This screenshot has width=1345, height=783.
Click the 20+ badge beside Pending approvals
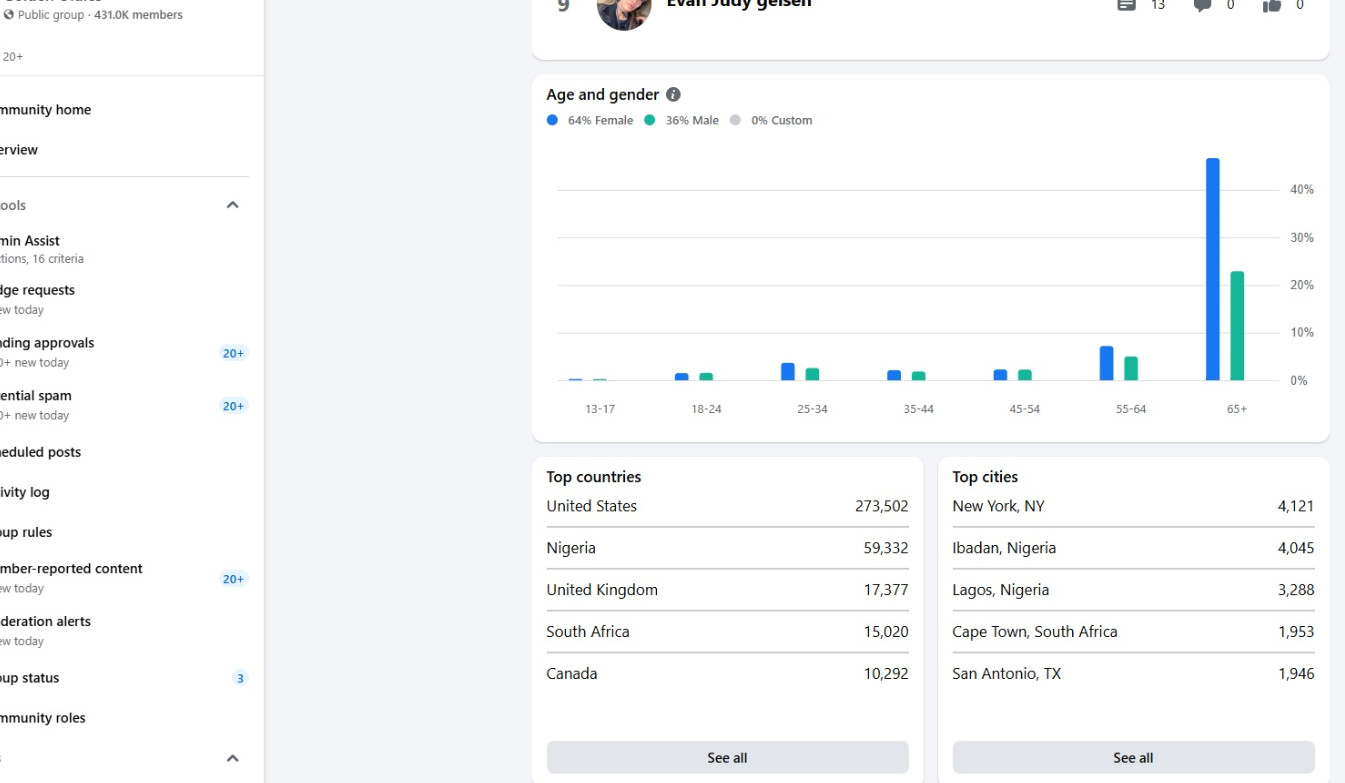coord(234,353)
